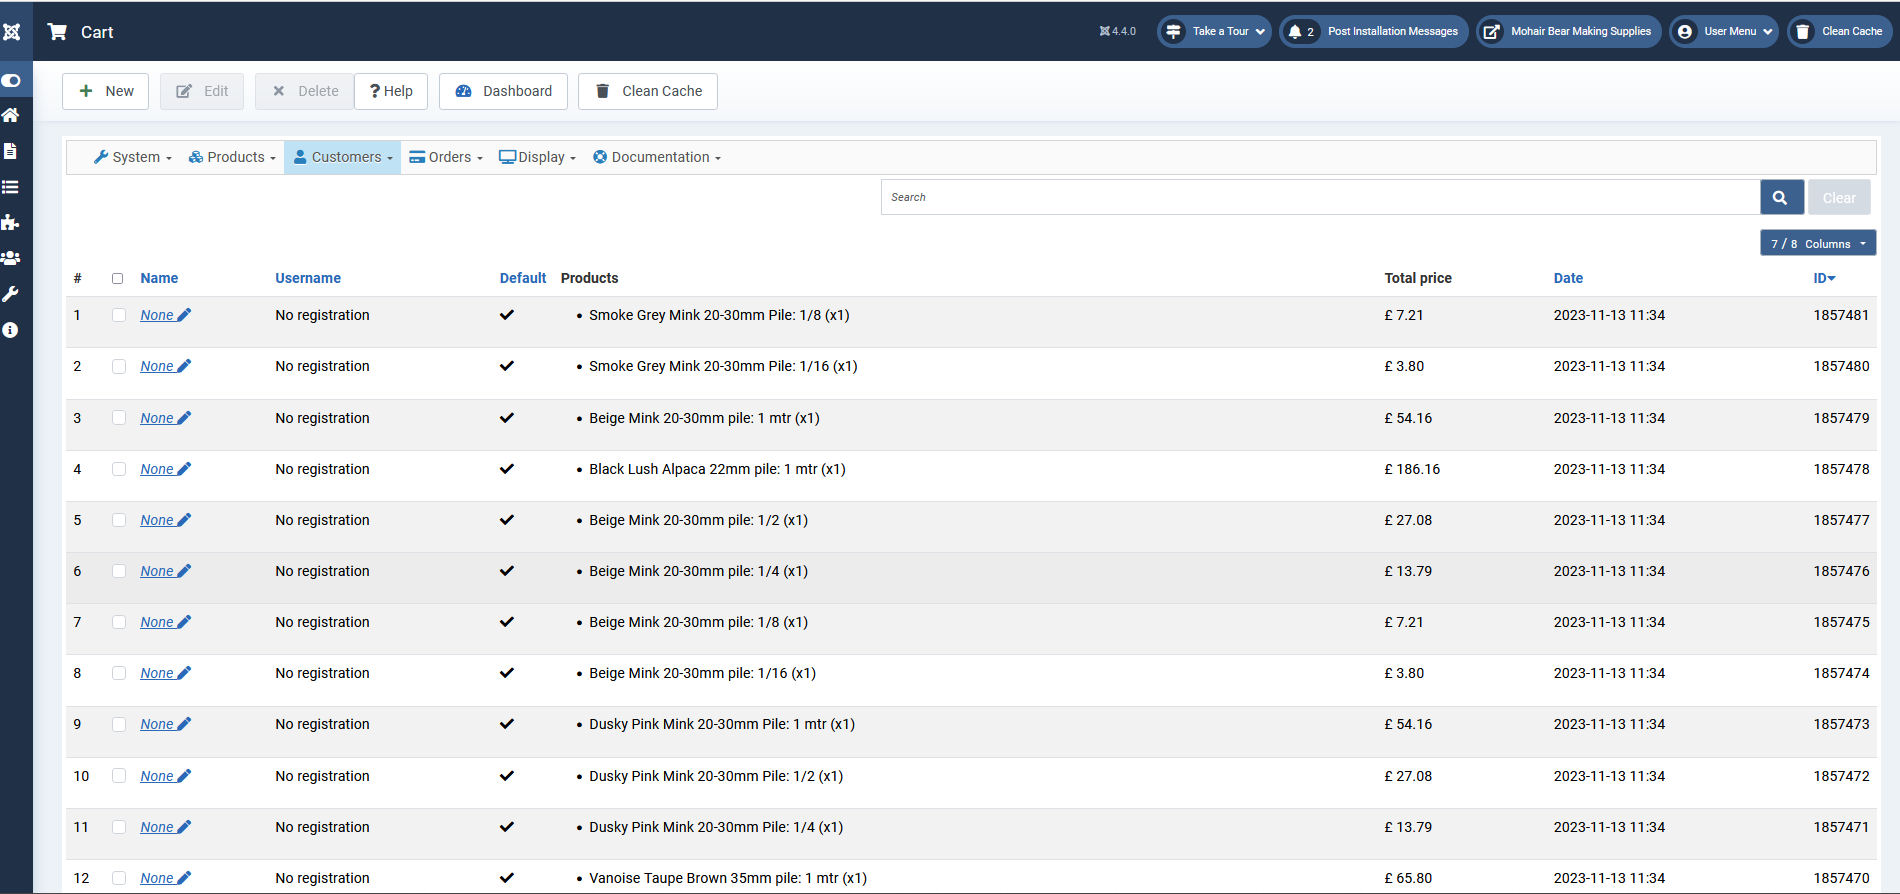Edit name pencil for cart 1857472

(184, 776)
